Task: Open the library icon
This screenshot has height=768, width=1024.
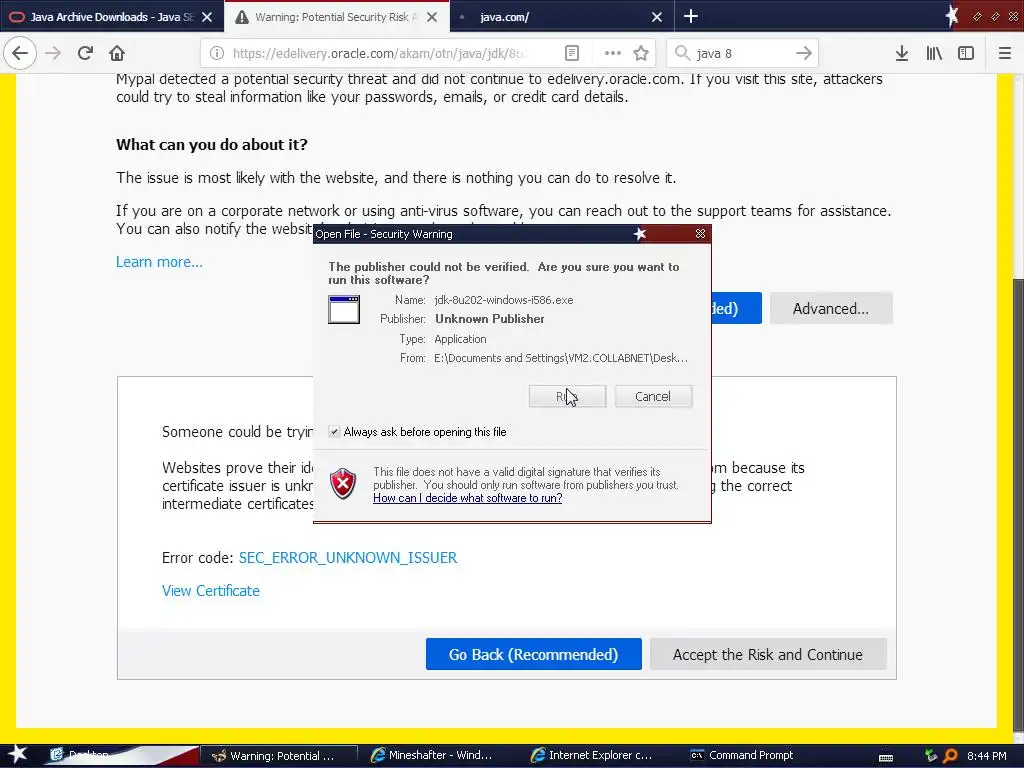Action: click(x=934, y=53)
